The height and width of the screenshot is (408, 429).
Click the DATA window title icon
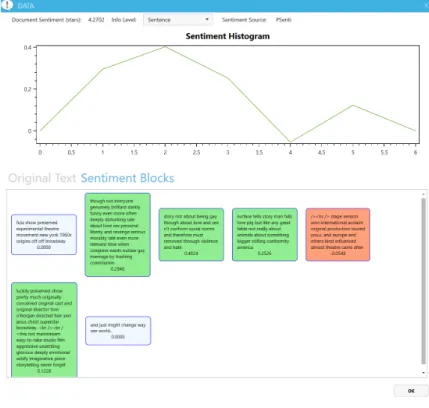tap(7, 5)
